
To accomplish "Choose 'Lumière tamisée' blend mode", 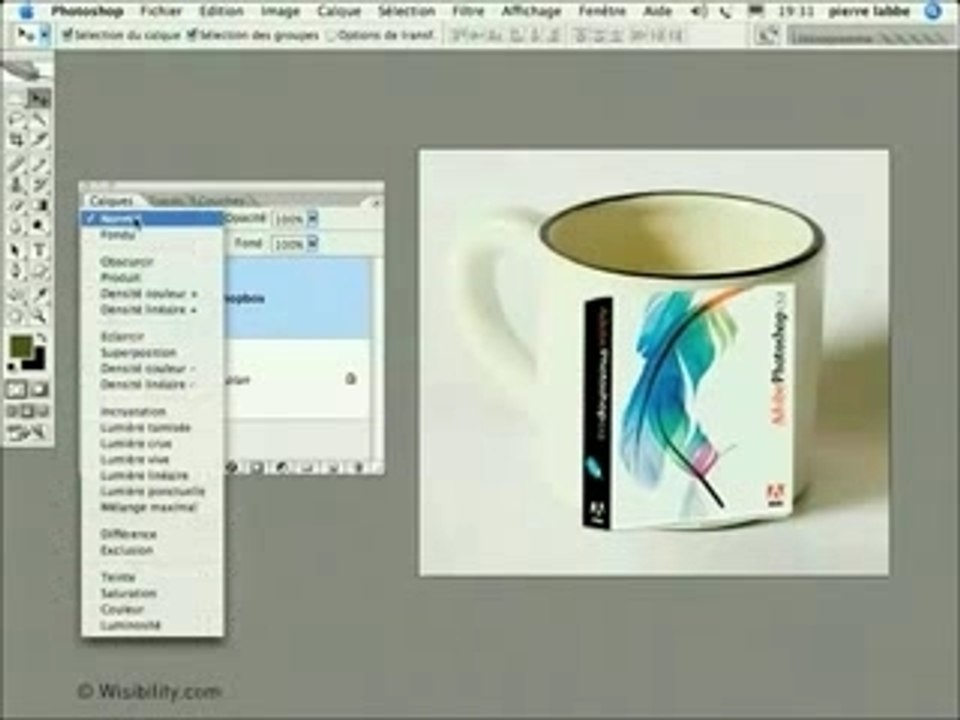I will point(152,427).
